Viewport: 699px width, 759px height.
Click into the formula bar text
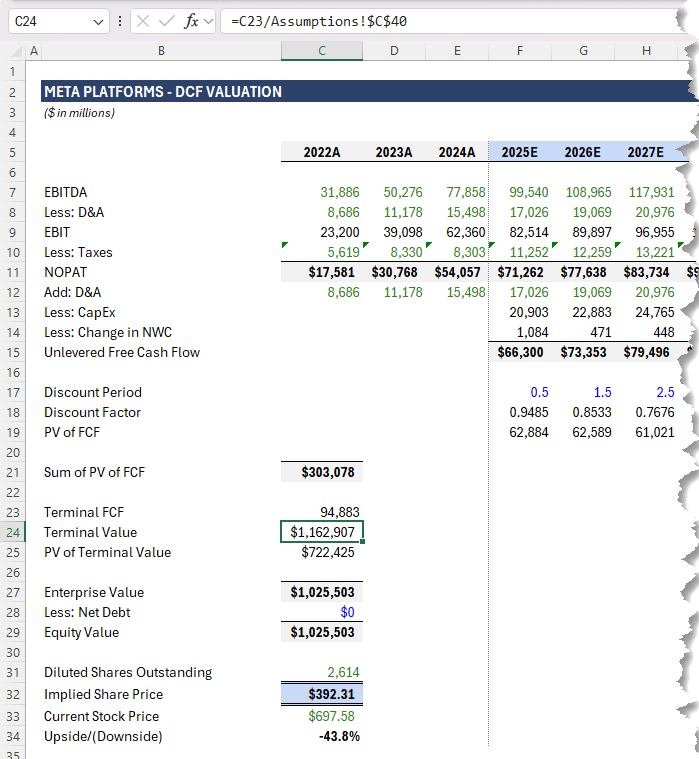pyautogui.click(x=319, y=21)
